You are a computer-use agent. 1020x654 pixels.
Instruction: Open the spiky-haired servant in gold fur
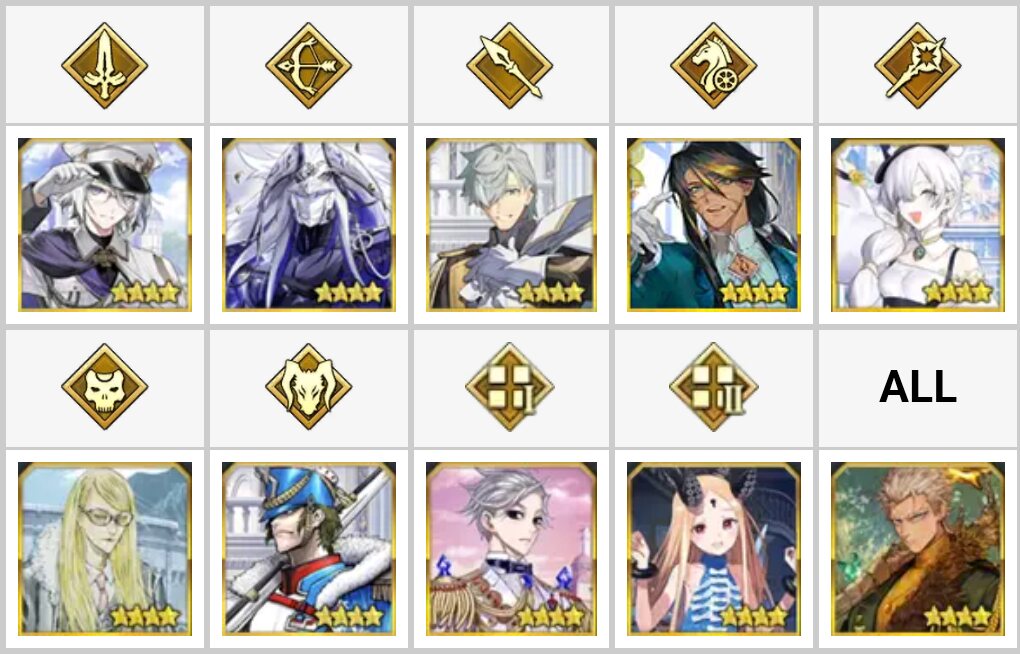click(x=918, y=549)
